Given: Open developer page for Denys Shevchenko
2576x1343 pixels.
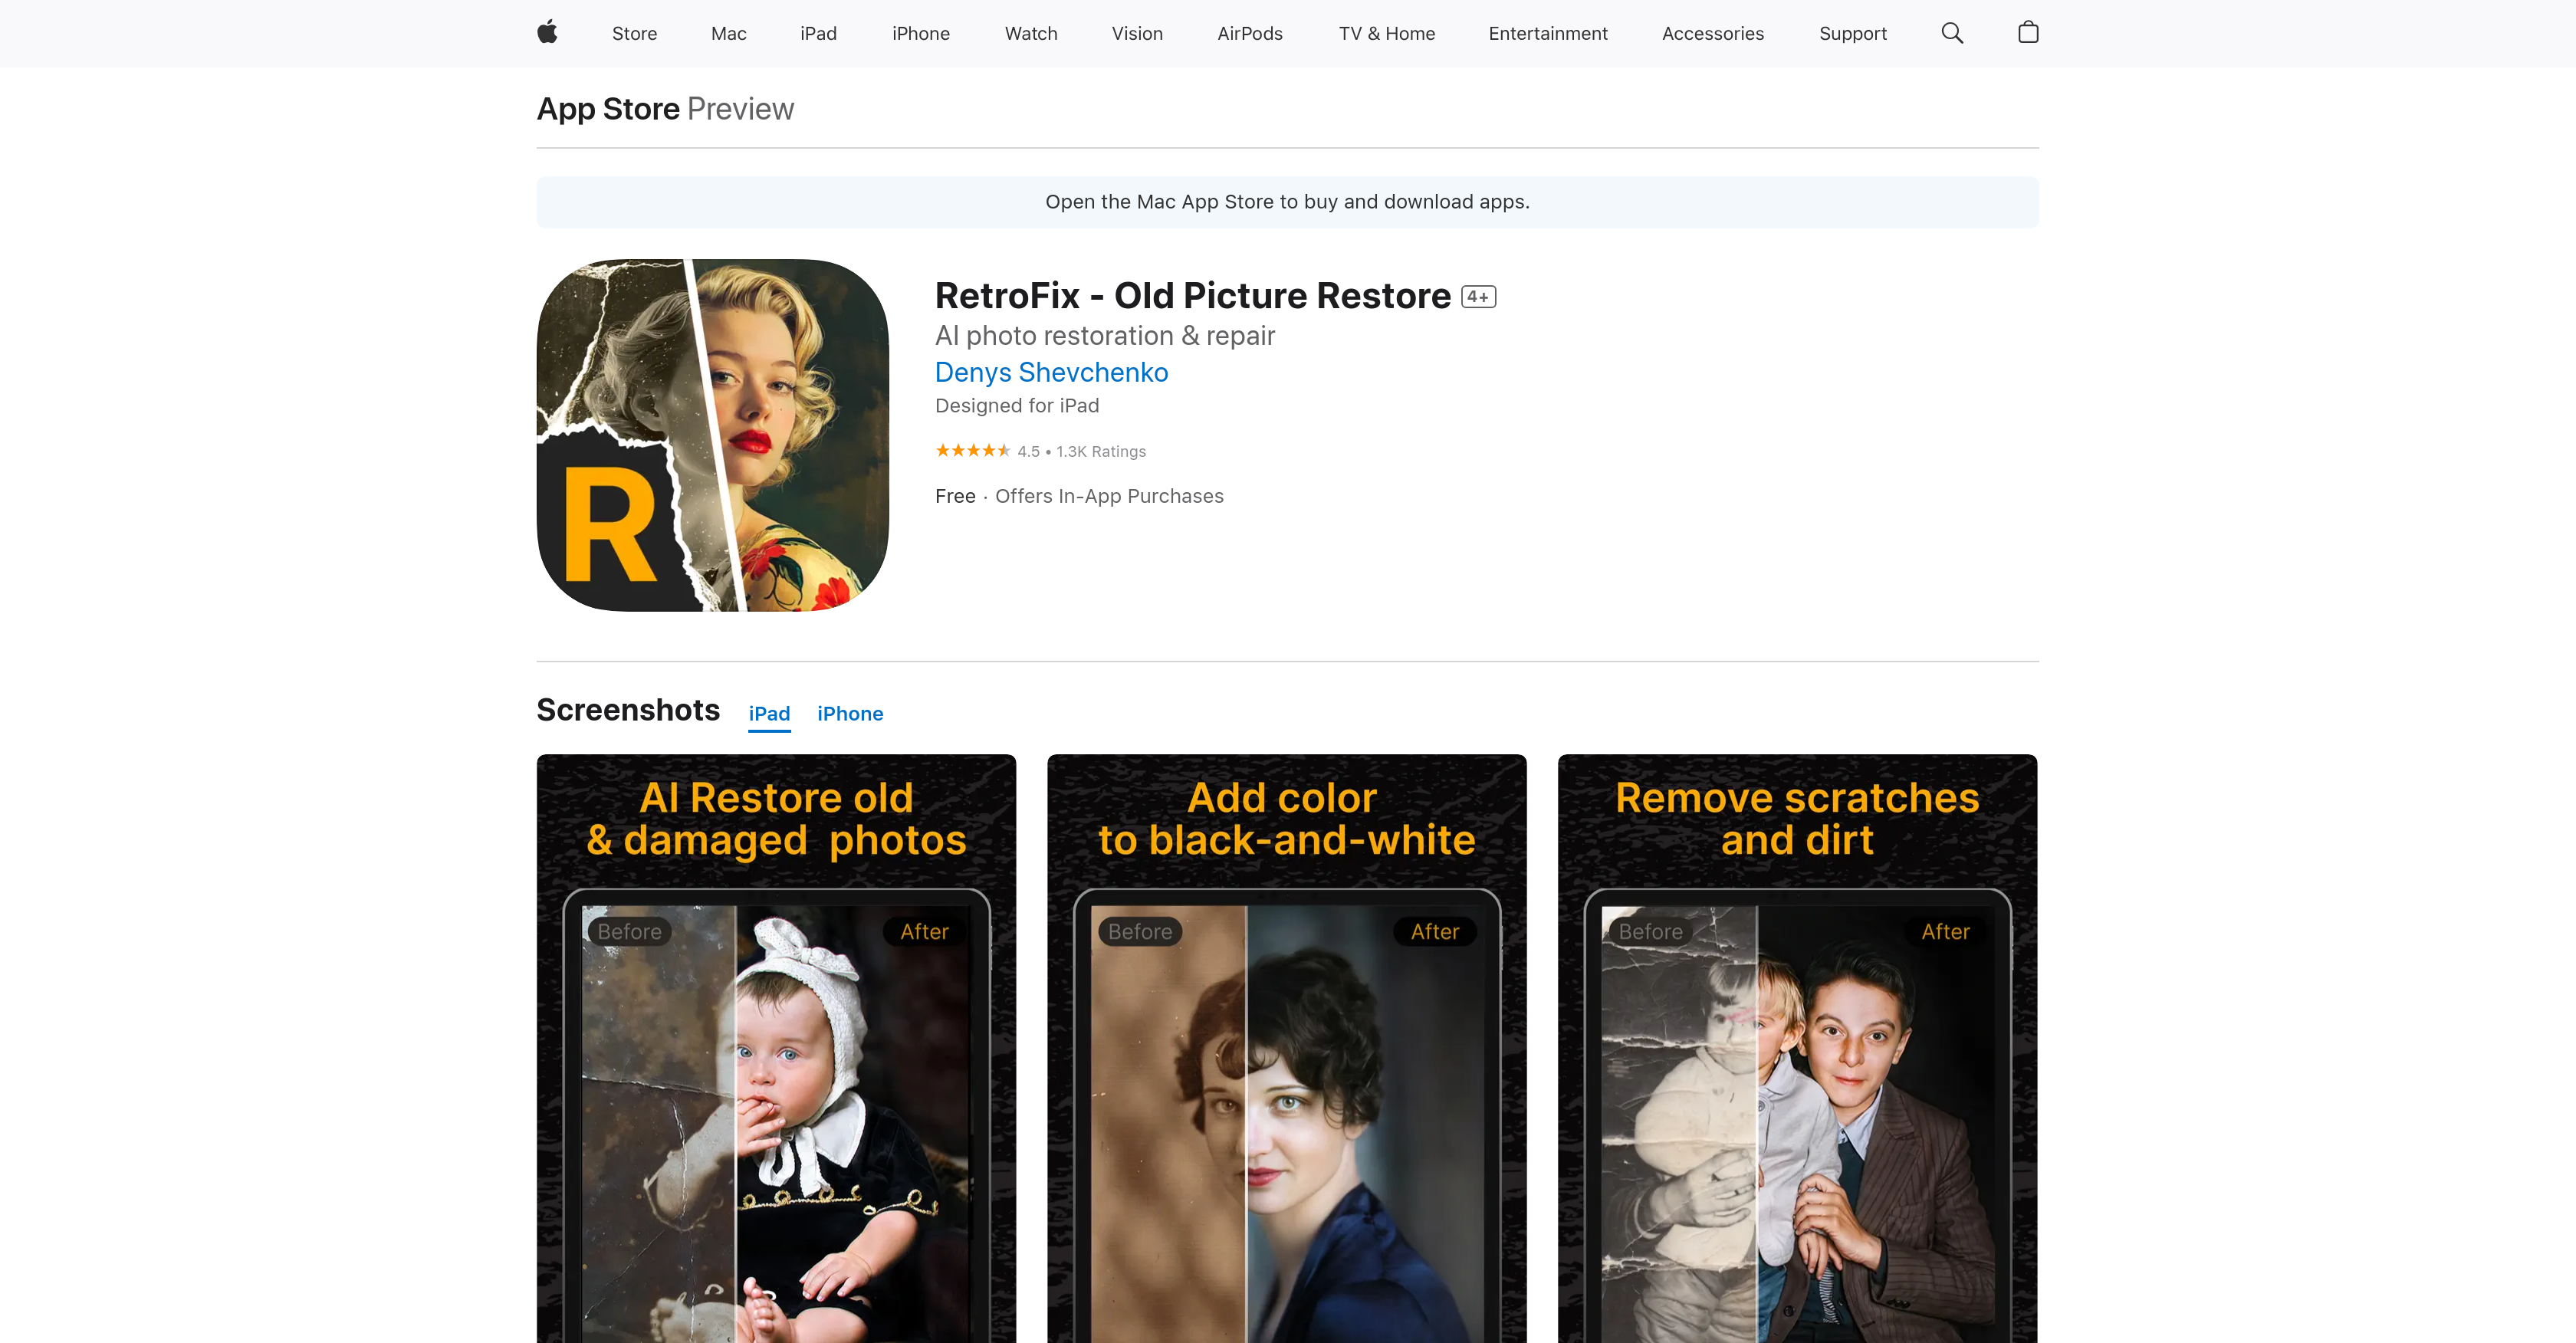Looking at the screenshot, I should pyautogui.click(x=1051, y=372).
